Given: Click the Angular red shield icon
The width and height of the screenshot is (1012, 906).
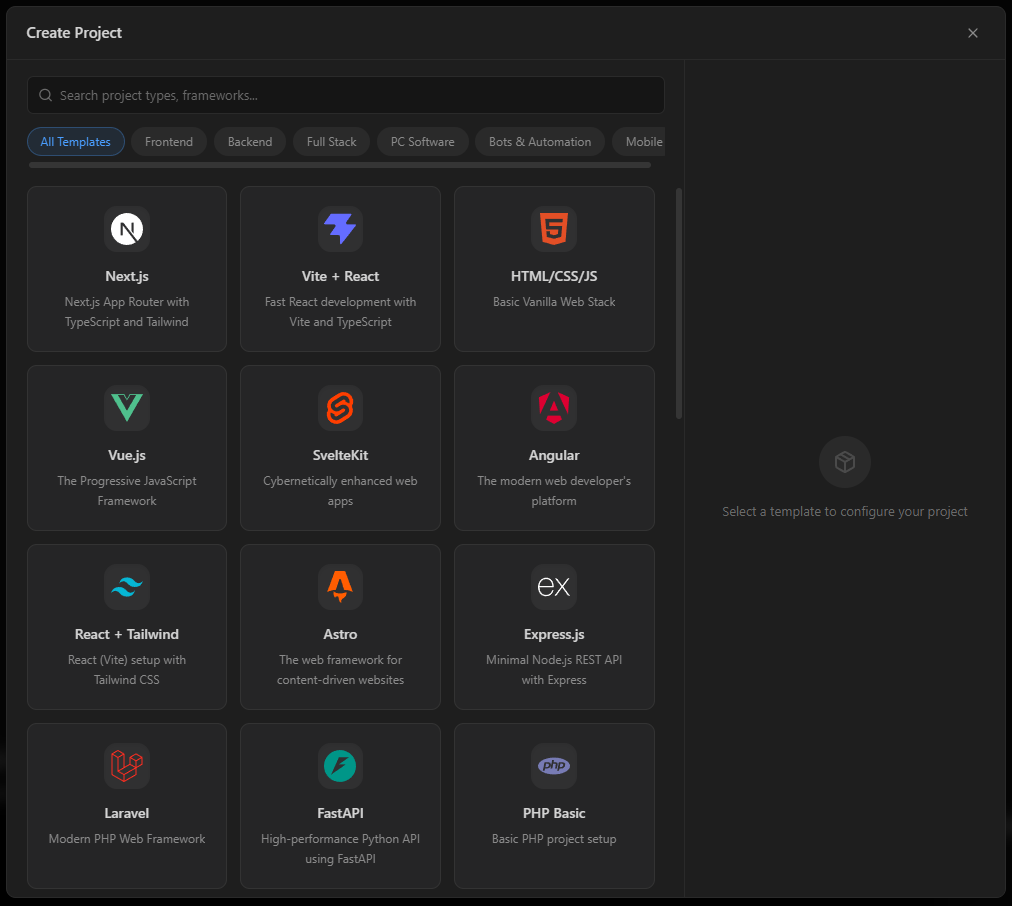Looking at the screenshot, I should coord(554,408).
